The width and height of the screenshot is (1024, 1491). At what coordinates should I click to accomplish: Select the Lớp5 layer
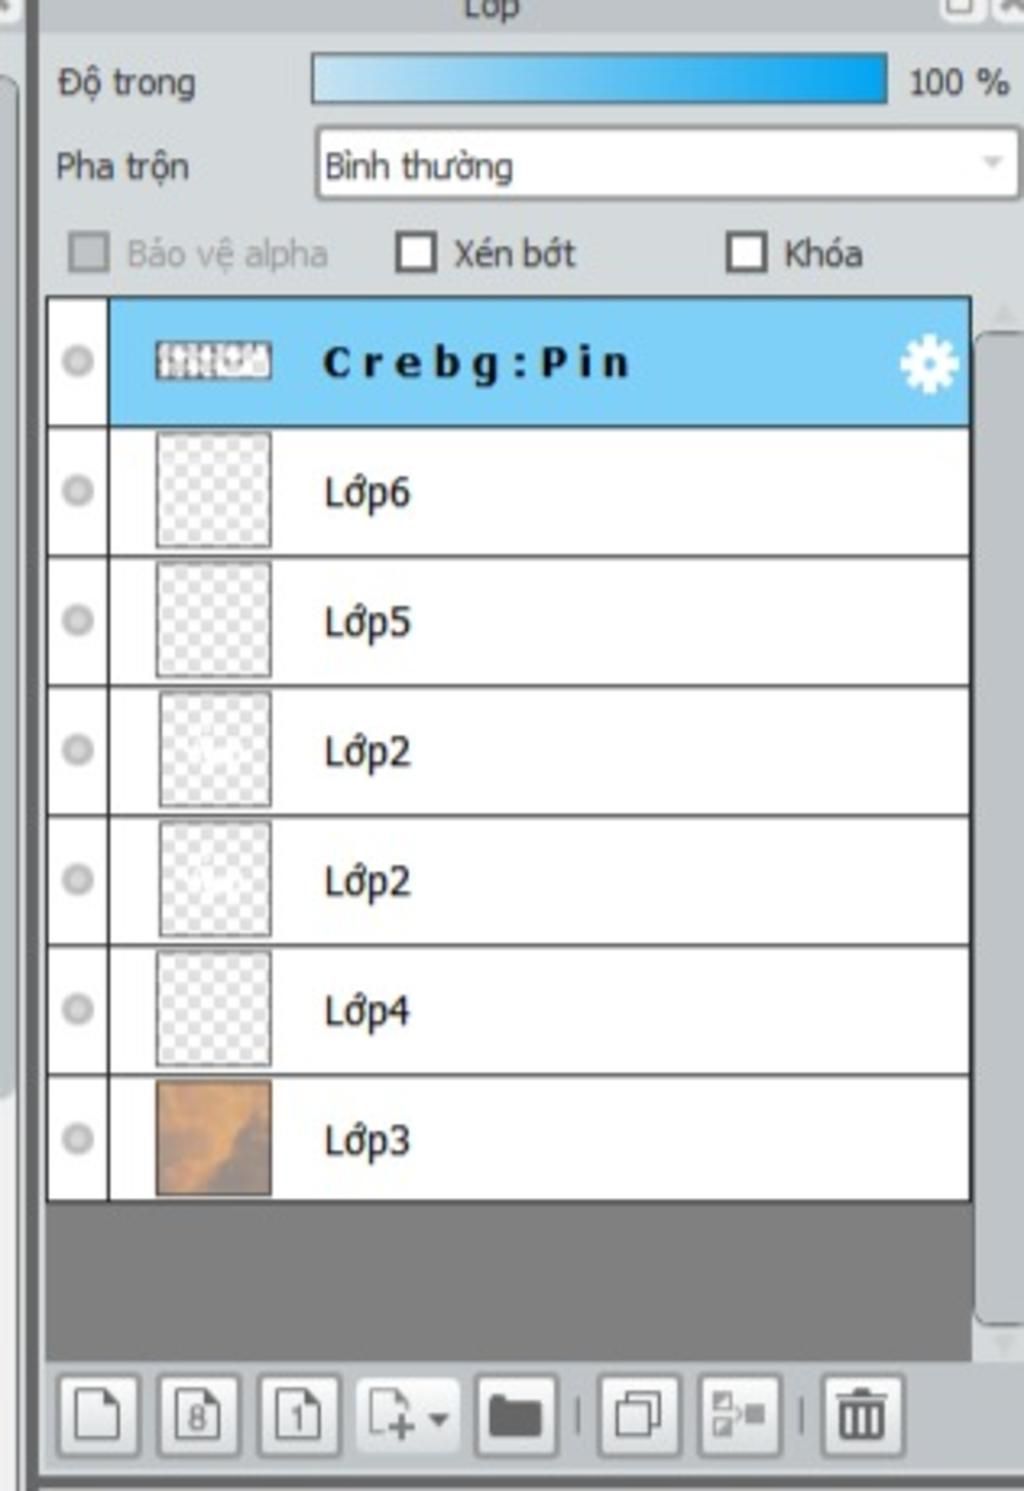[539, 621]
